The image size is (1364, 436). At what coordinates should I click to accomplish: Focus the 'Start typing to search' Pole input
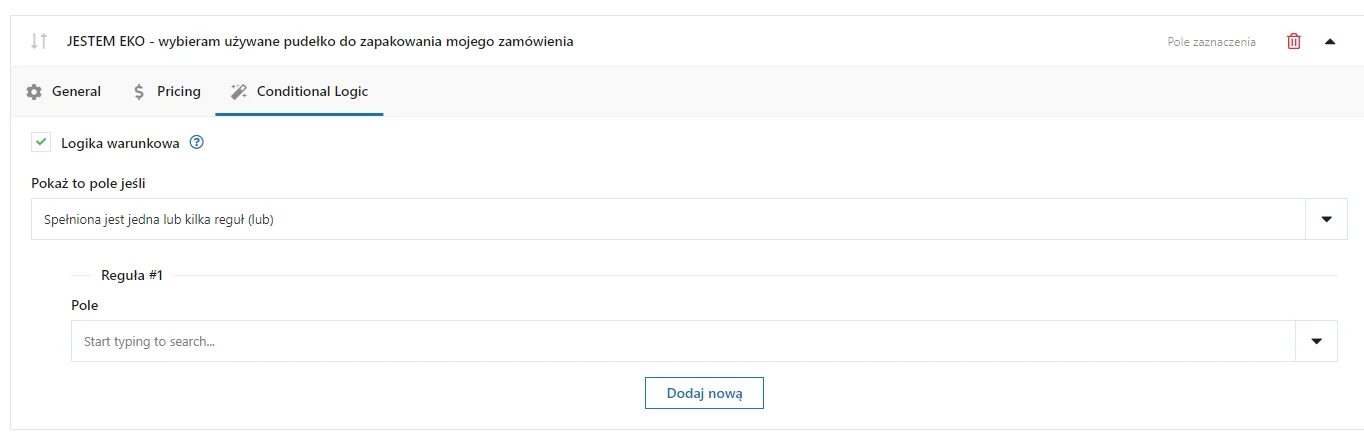pyautogui.click(x=684, y=341)
